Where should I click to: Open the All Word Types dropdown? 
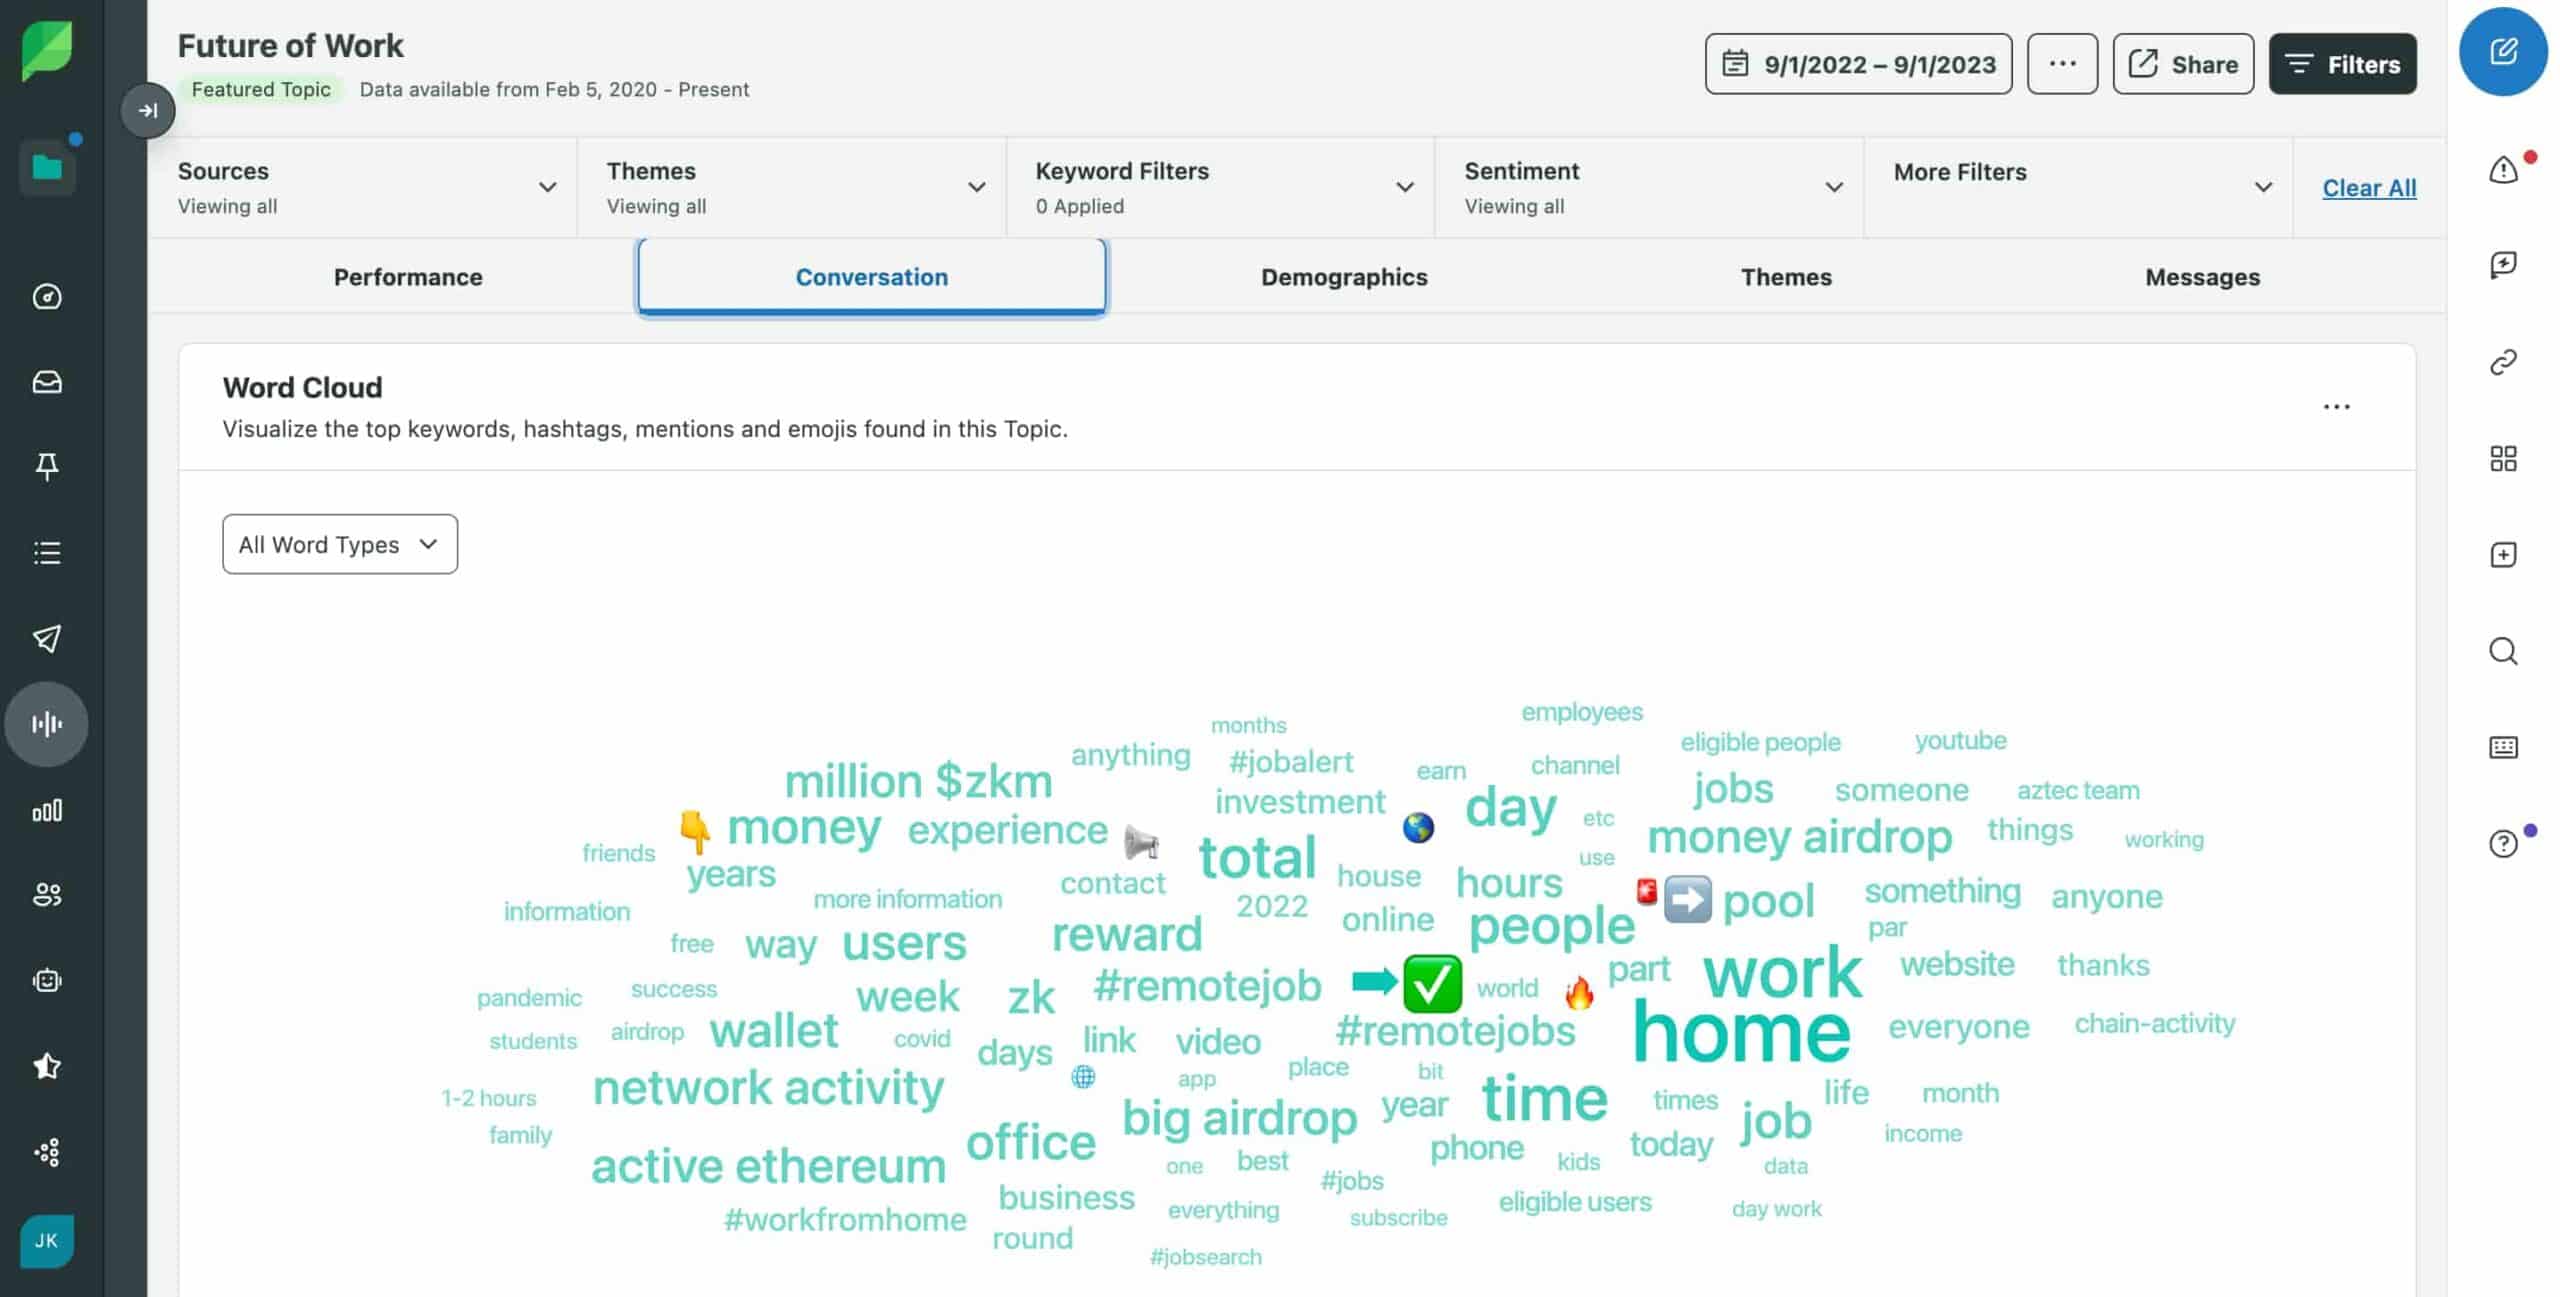[x=339, y=544]
